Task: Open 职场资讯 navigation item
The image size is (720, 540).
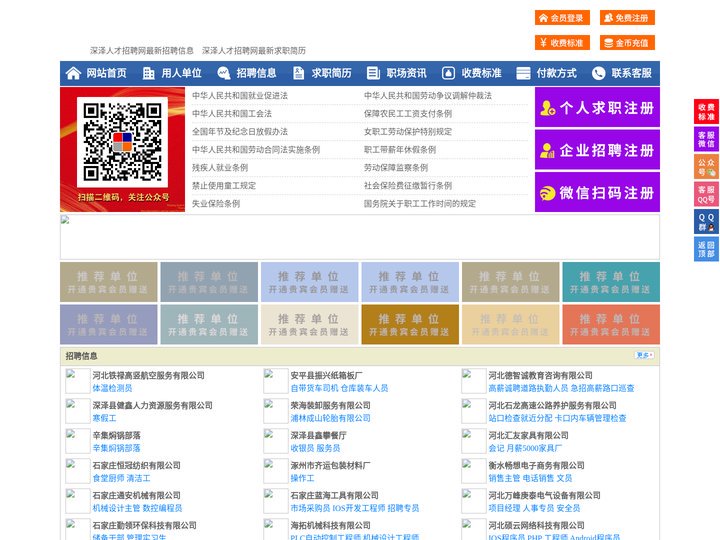Action: coord(406,73)
